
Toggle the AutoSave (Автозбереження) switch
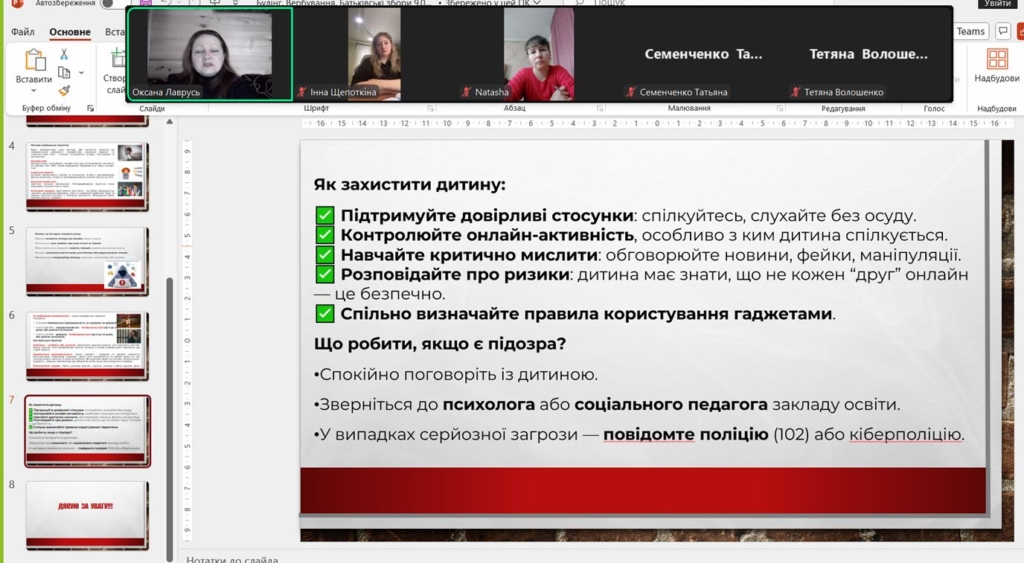[106, 4]
